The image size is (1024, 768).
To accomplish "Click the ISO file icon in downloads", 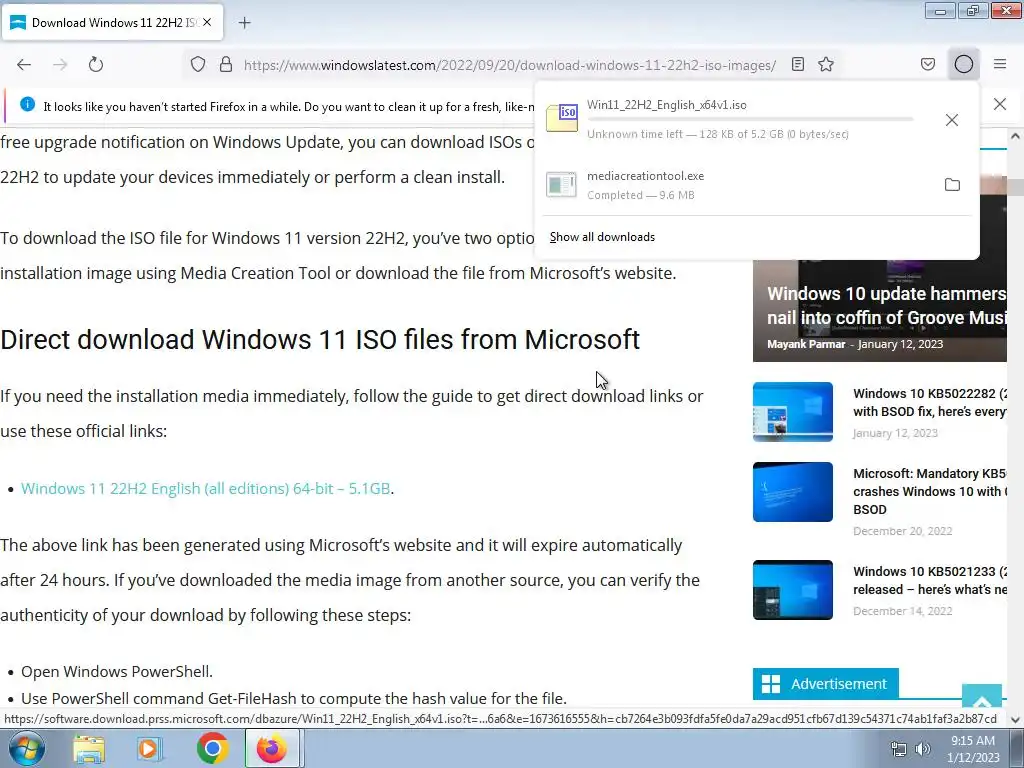I will [x=562, y=118].
